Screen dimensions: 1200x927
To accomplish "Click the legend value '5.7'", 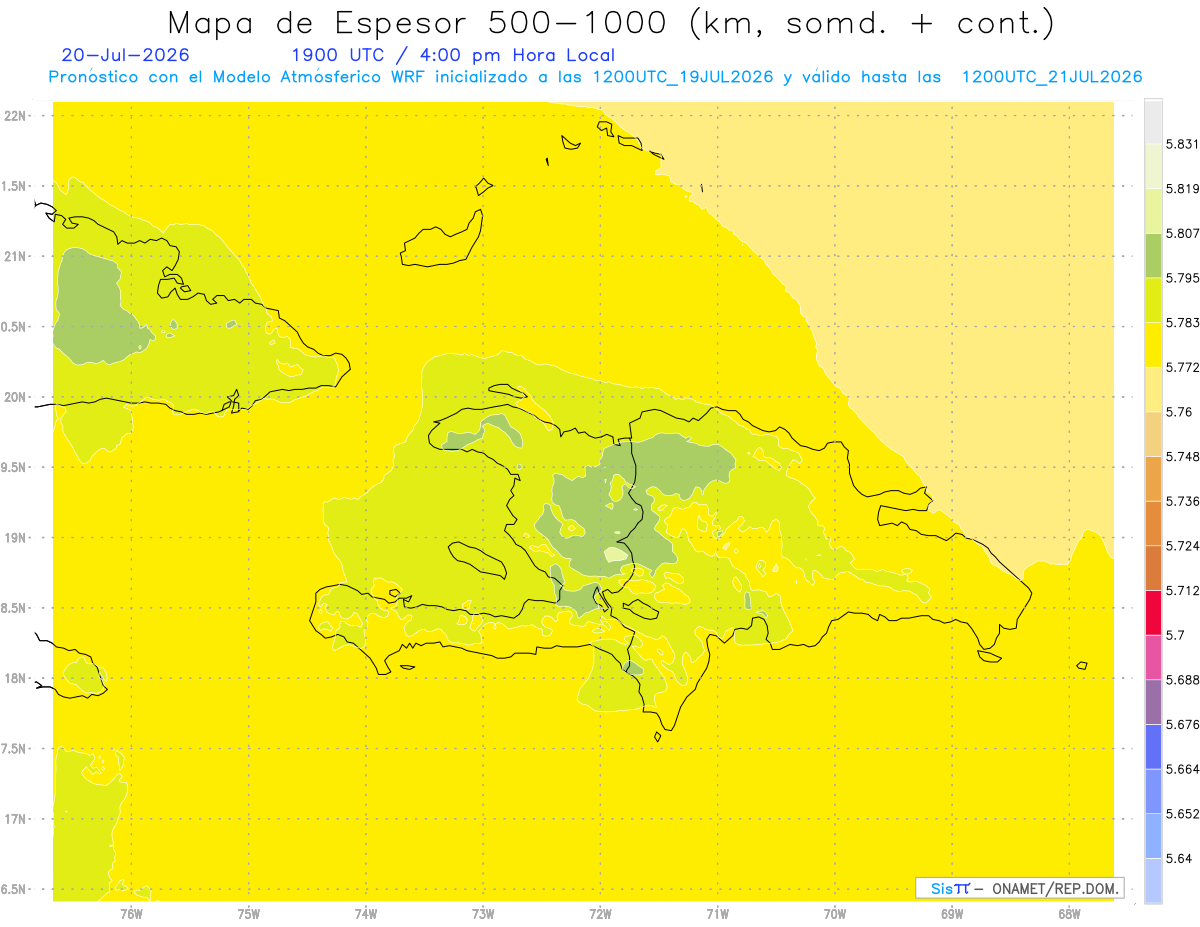I will (1174, 635).
